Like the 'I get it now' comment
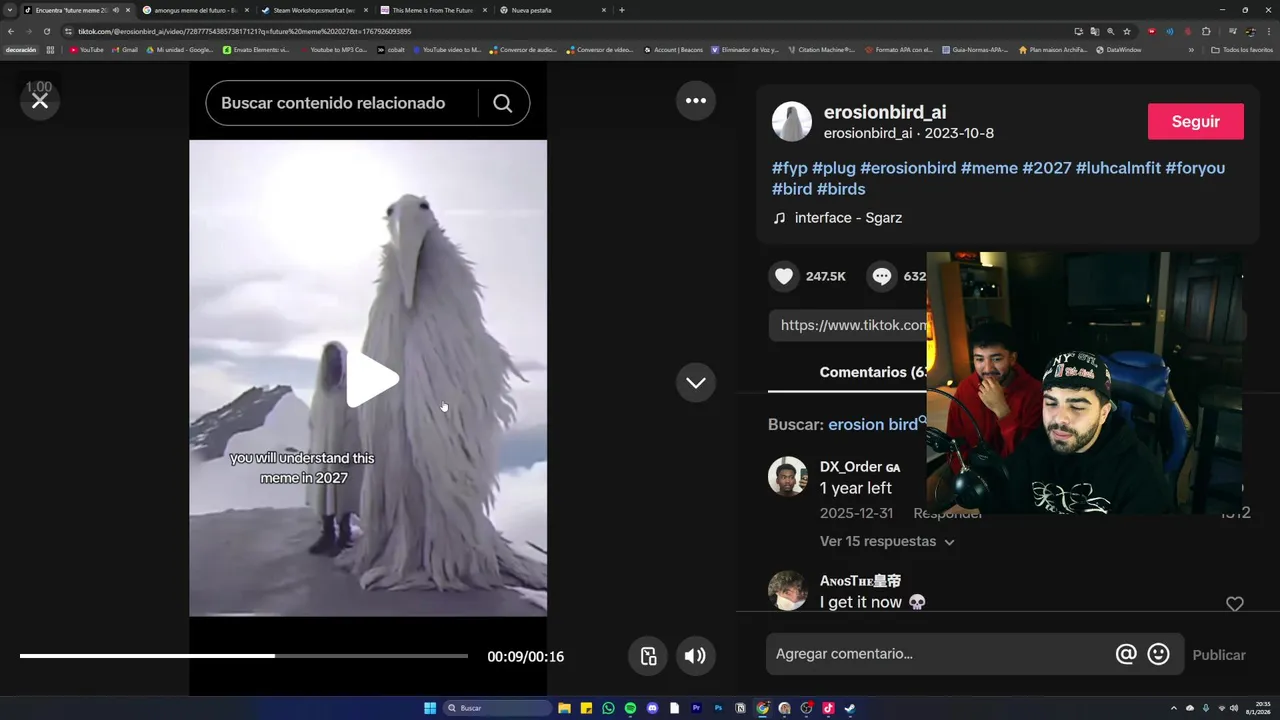Viewport: 1280px width, 720px height. tap(1235, 604)
